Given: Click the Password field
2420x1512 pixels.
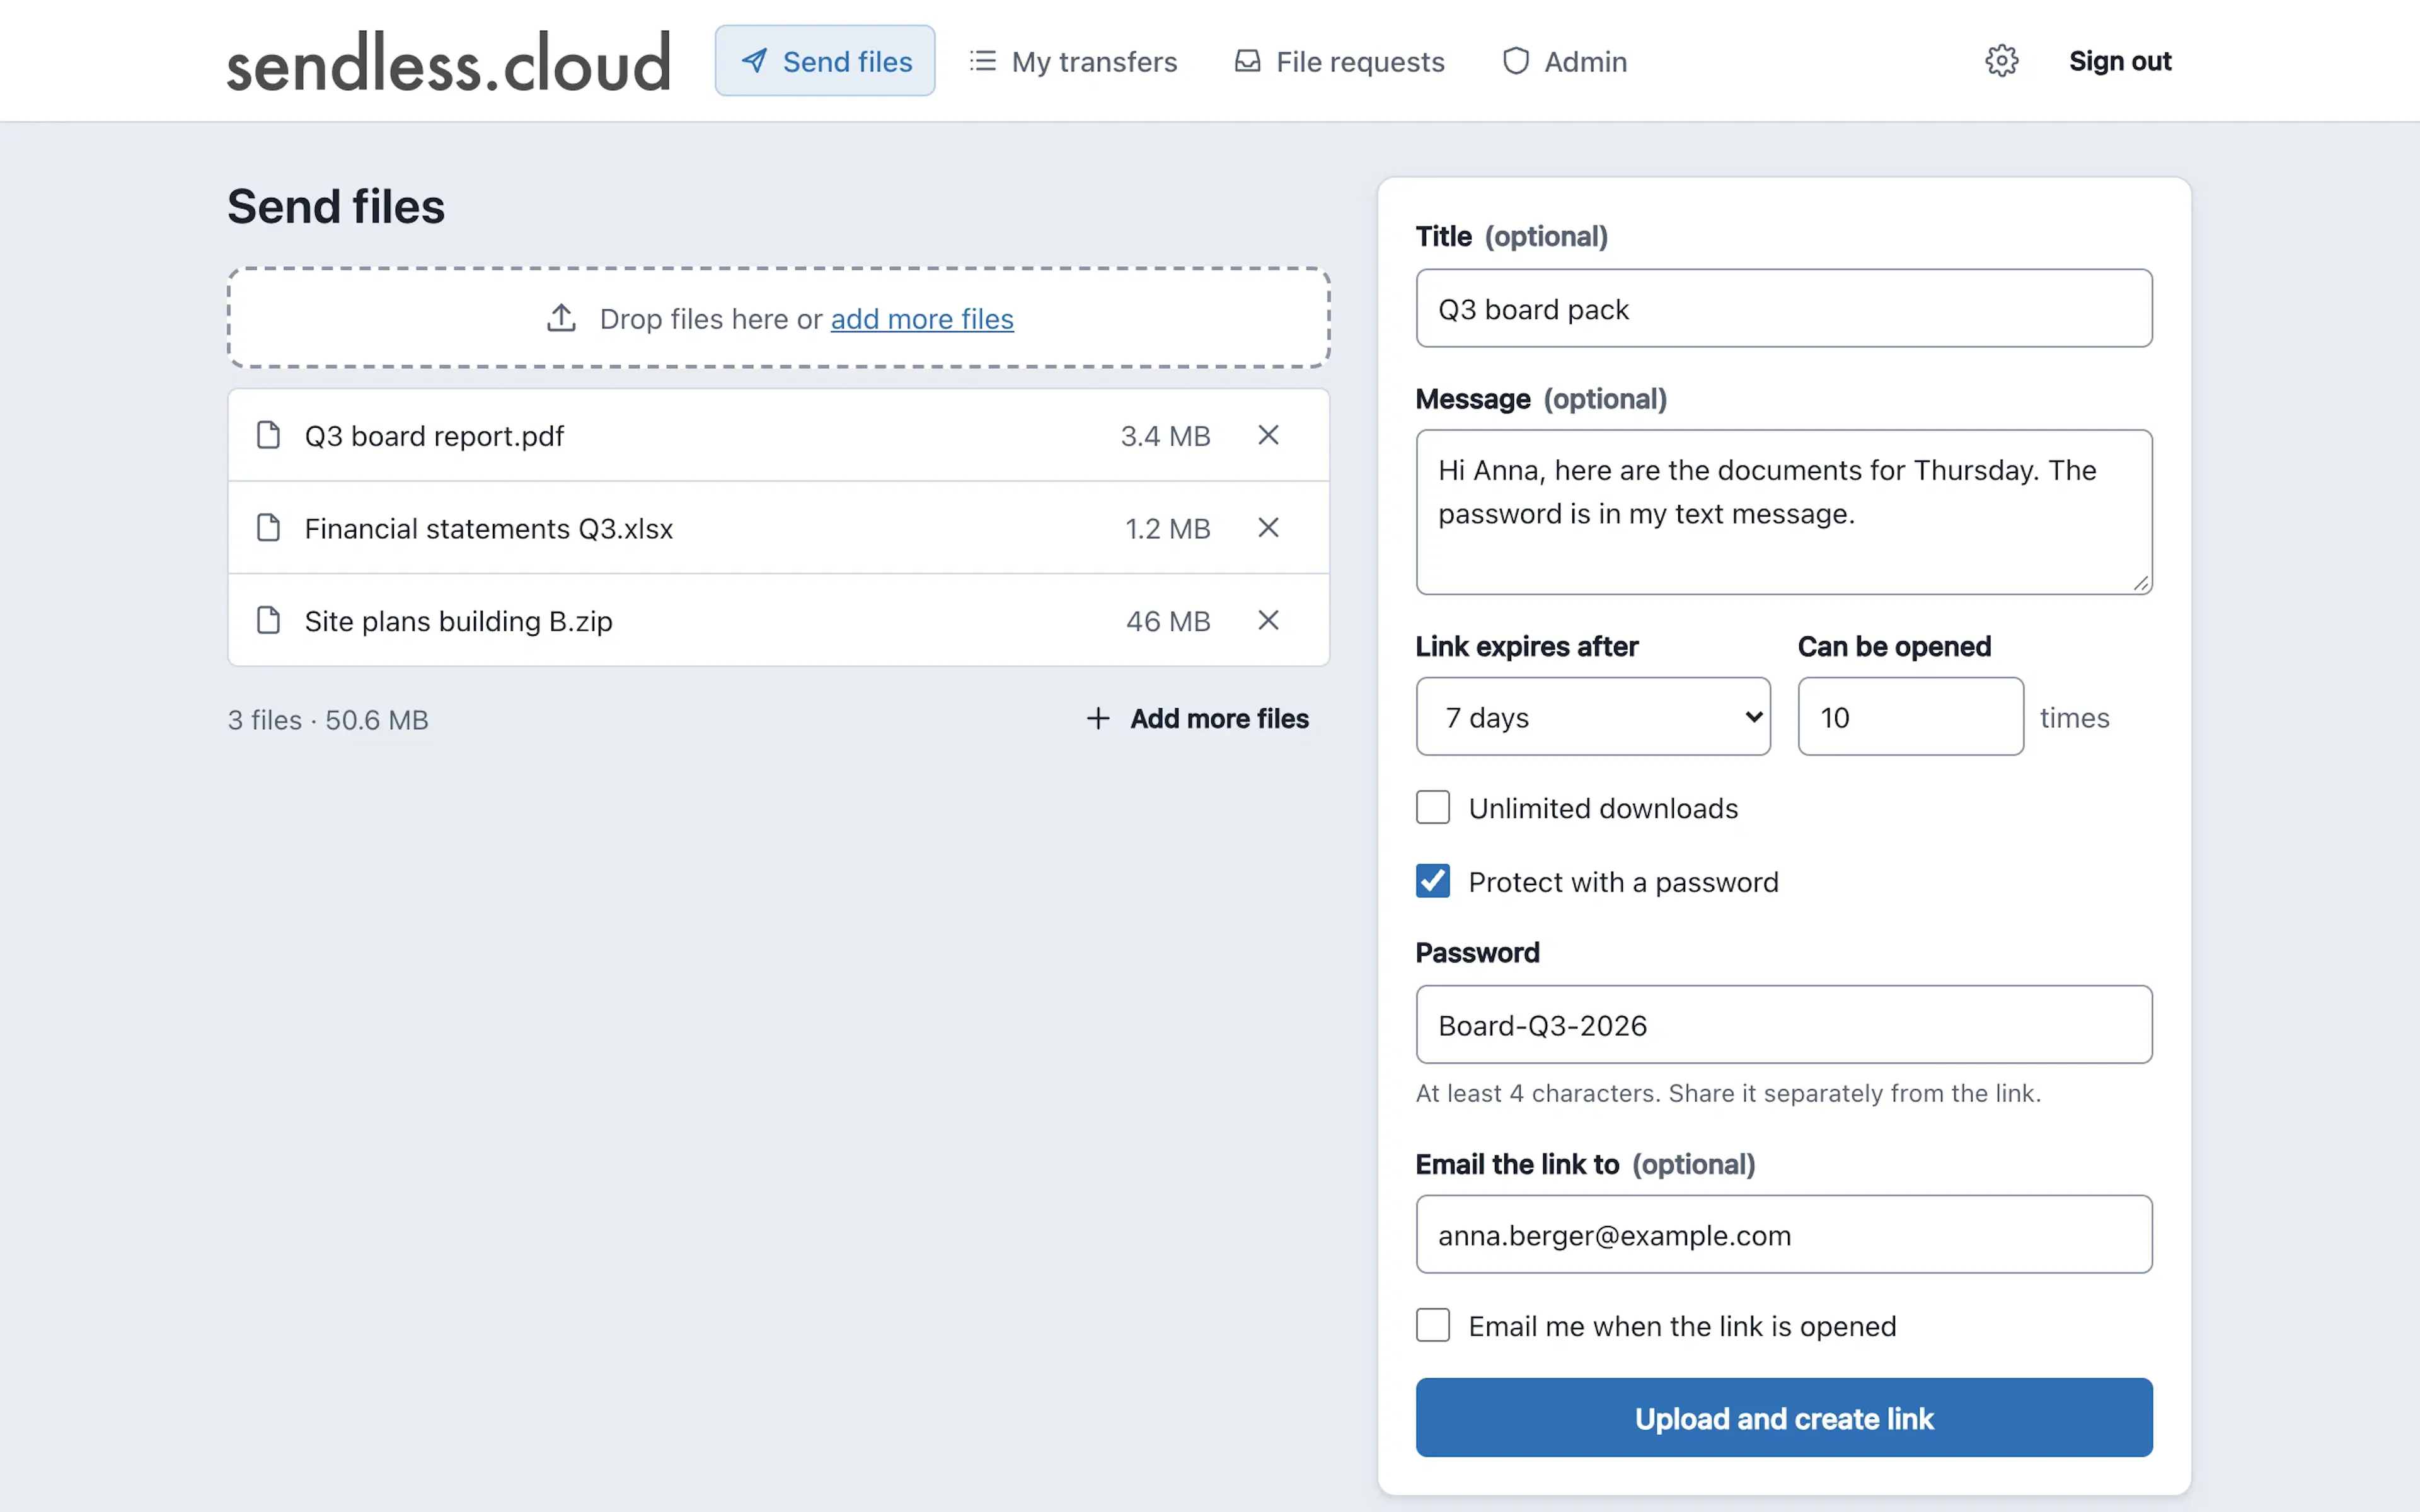Looking at the screenshot, I should tap(1784, 1024).
